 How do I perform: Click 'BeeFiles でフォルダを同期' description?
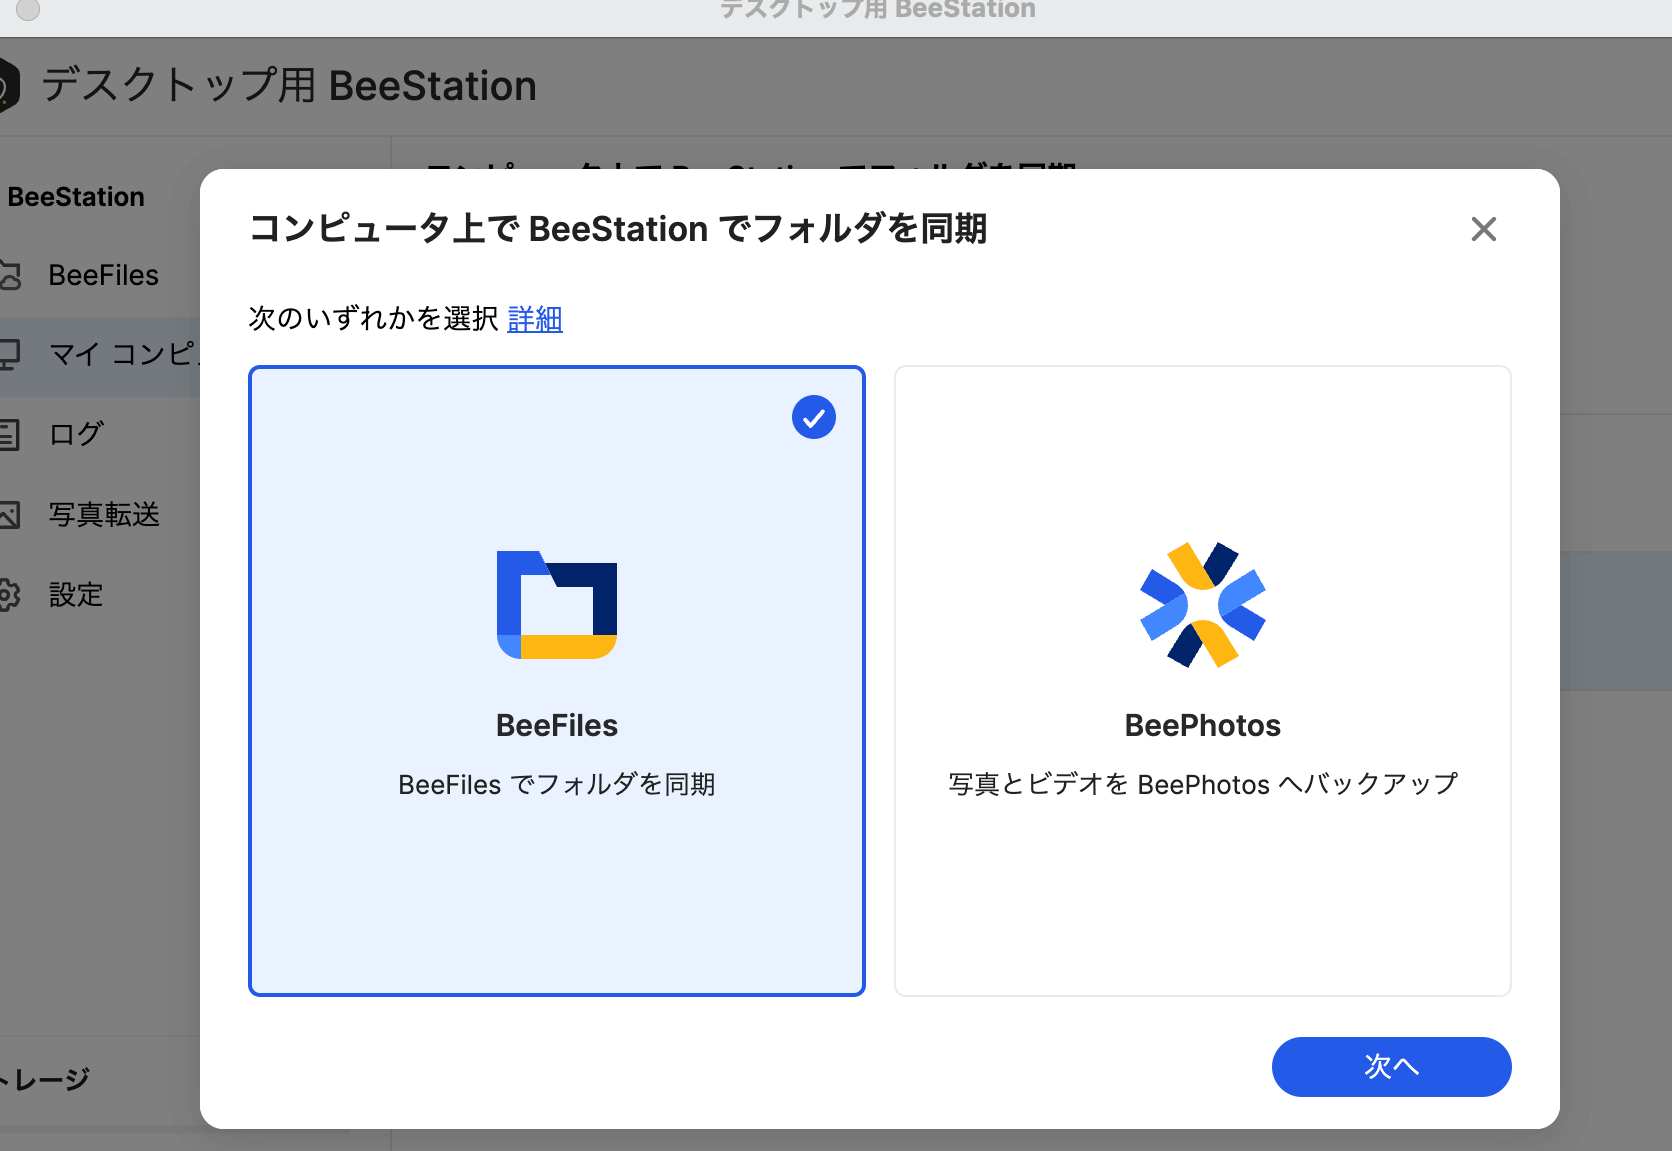click(x=557, y=784)
